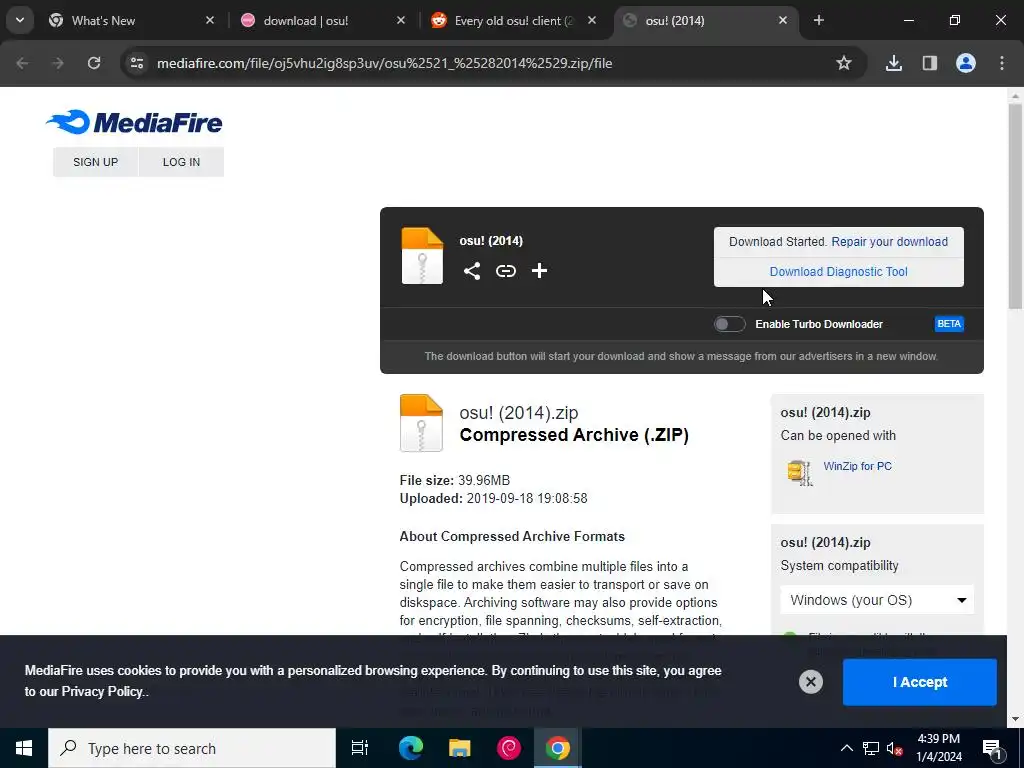Open a new browser tab
This screenshot has height=768, width=1024.
[x=818, y=20]
